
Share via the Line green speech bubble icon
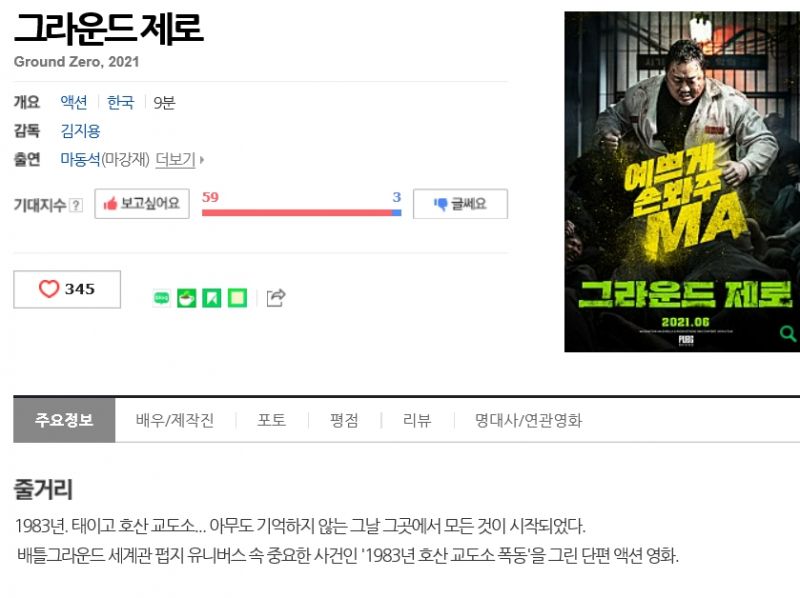pyautogui.click(x=162, y=297)
